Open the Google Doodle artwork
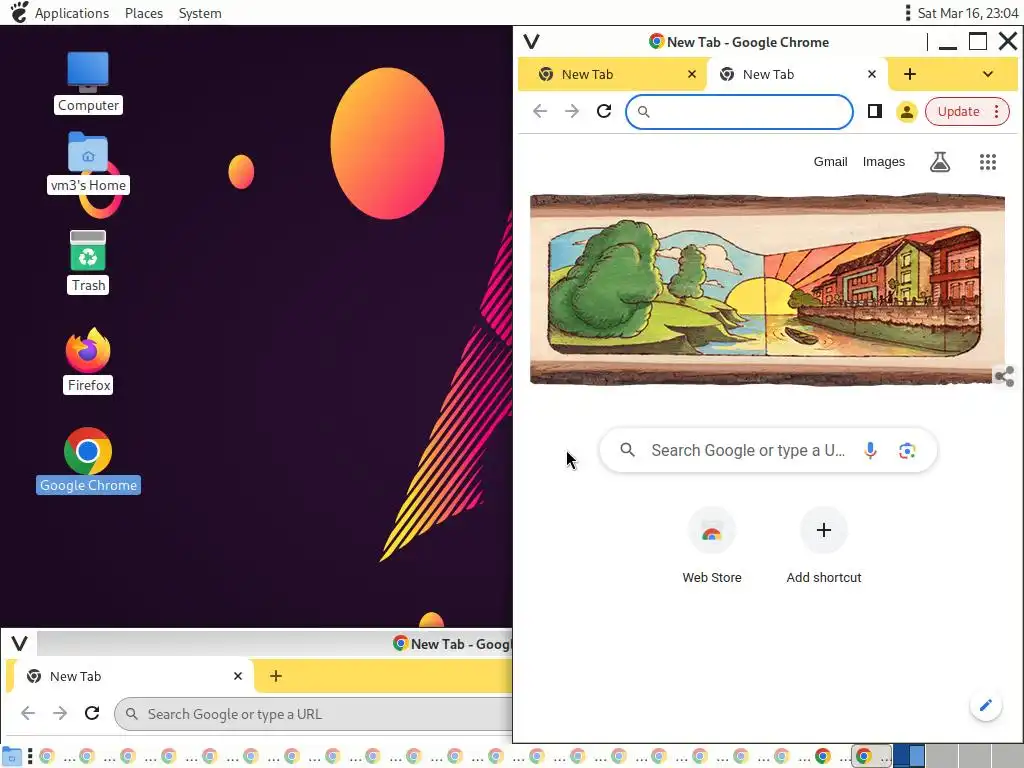 tap(767, 289)
